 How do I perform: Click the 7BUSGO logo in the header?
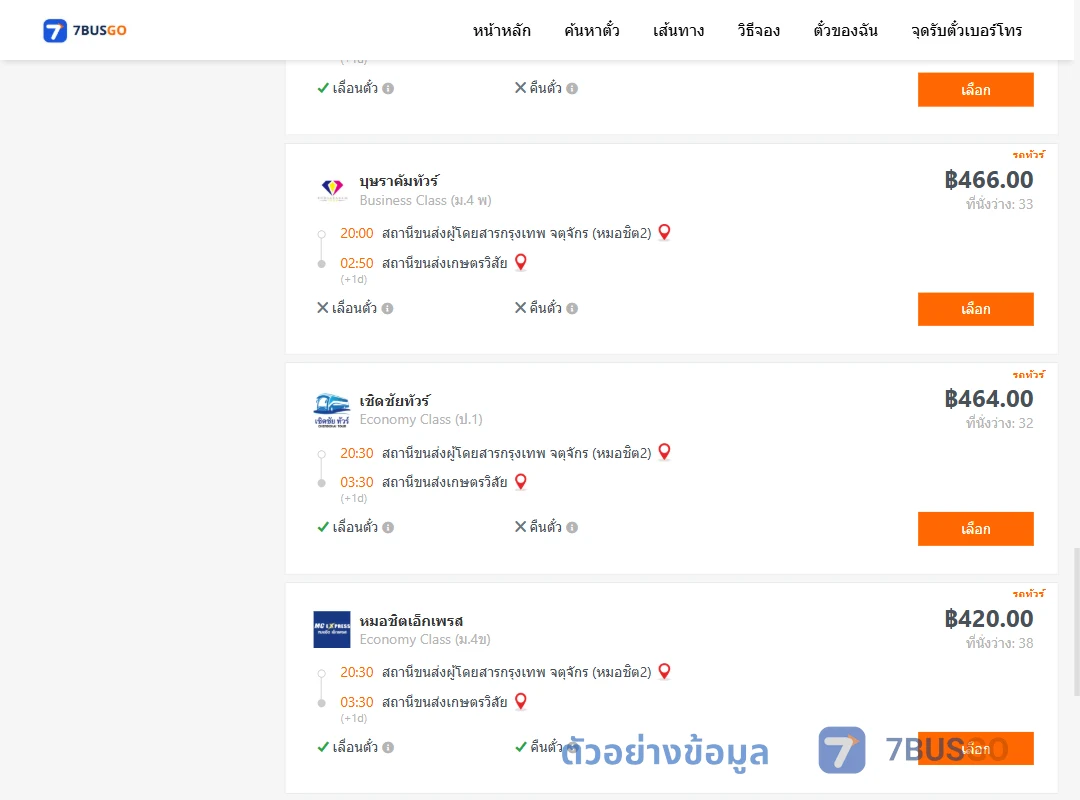pyautogui.click(x=85, y=30)
